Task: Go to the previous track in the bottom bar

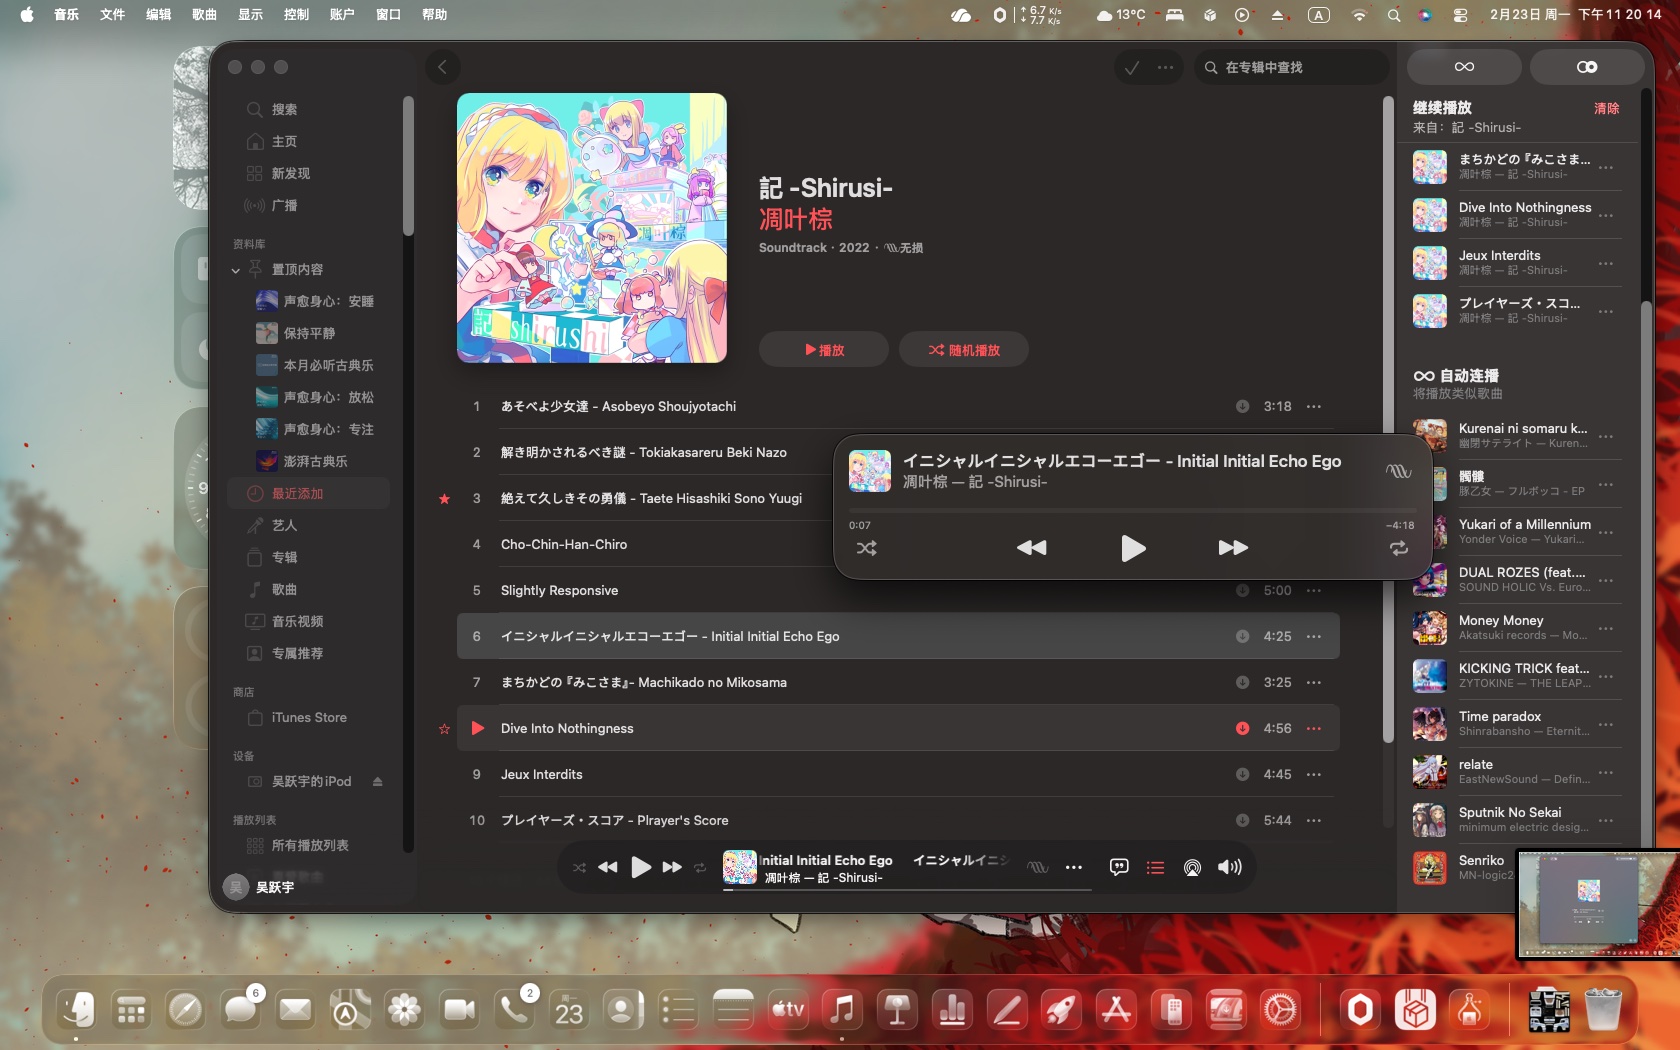Action: pos(608,867)
